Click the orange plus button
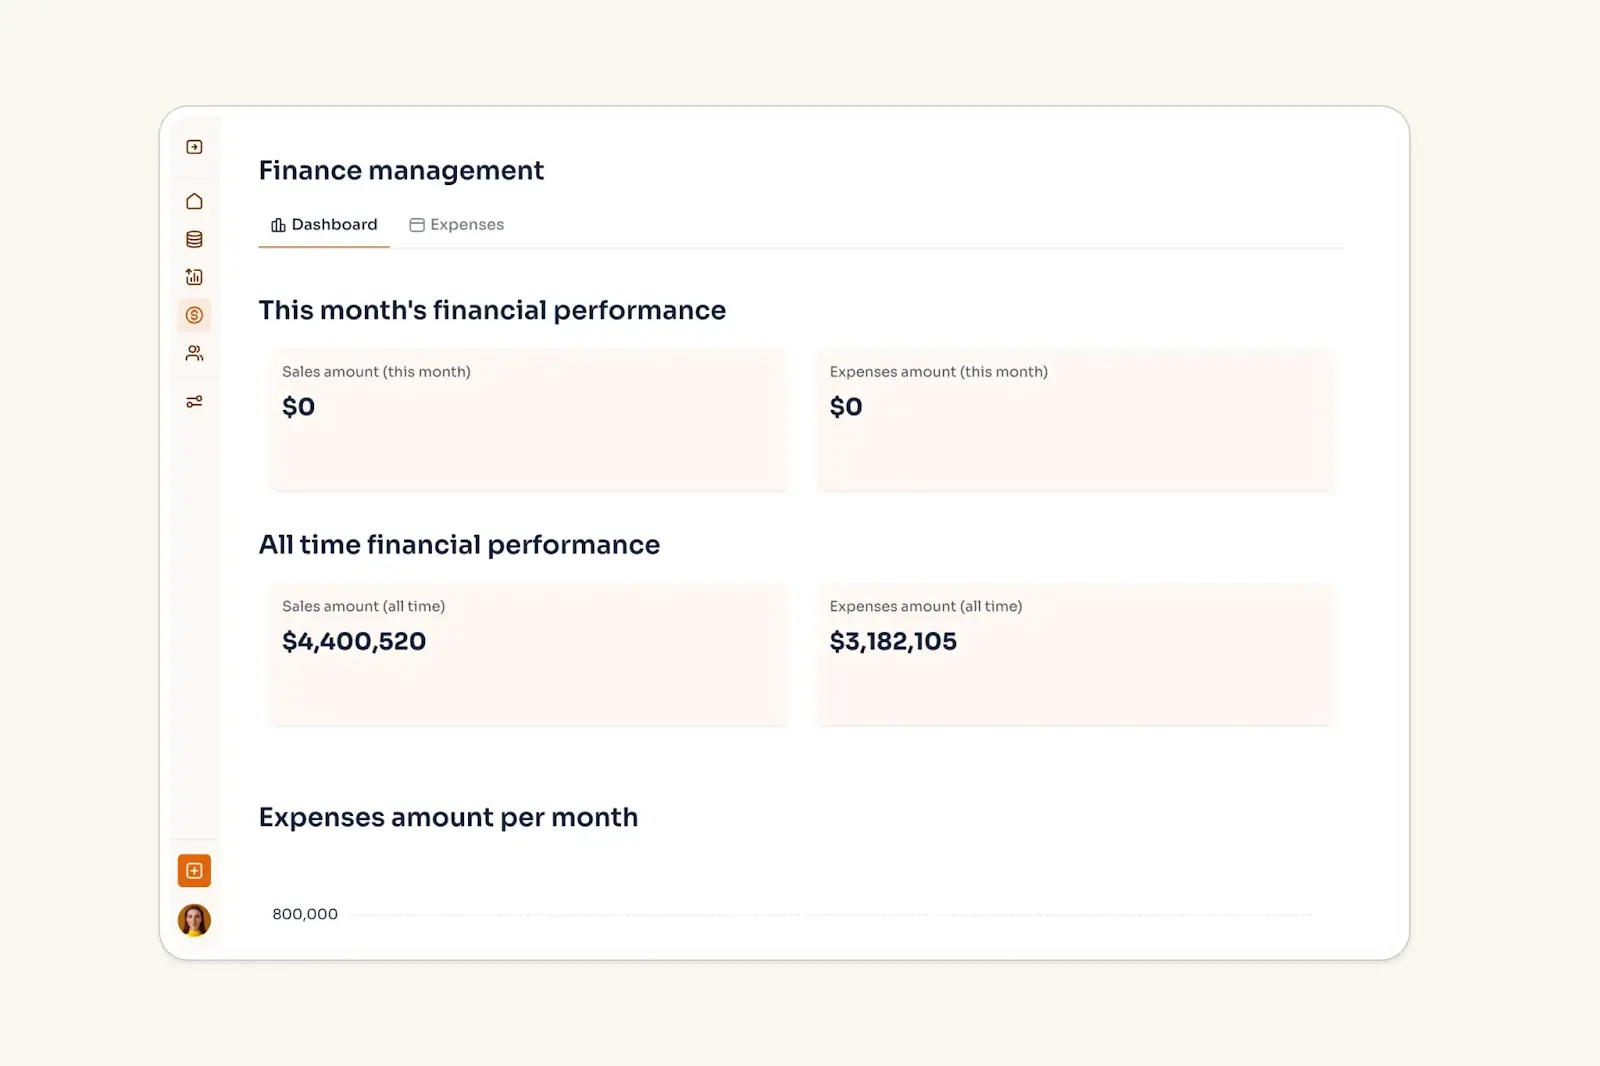This screenshot has height=1066, width=1600. [x=194, y=870]
